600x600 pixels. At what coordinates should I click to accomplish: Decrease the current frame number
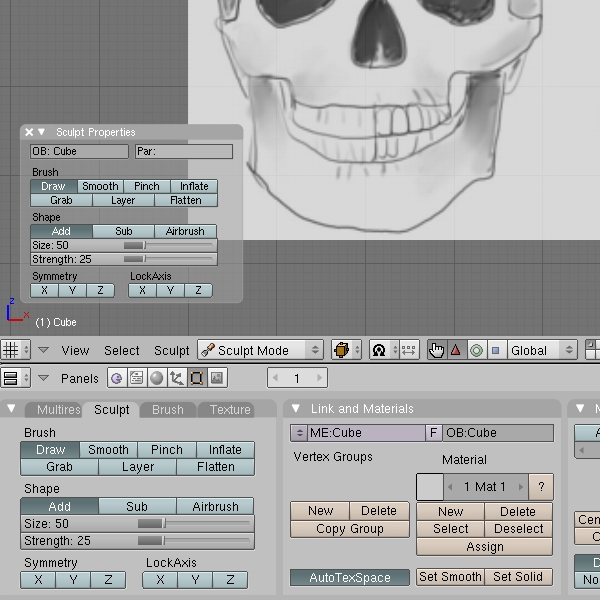[275, 378]
